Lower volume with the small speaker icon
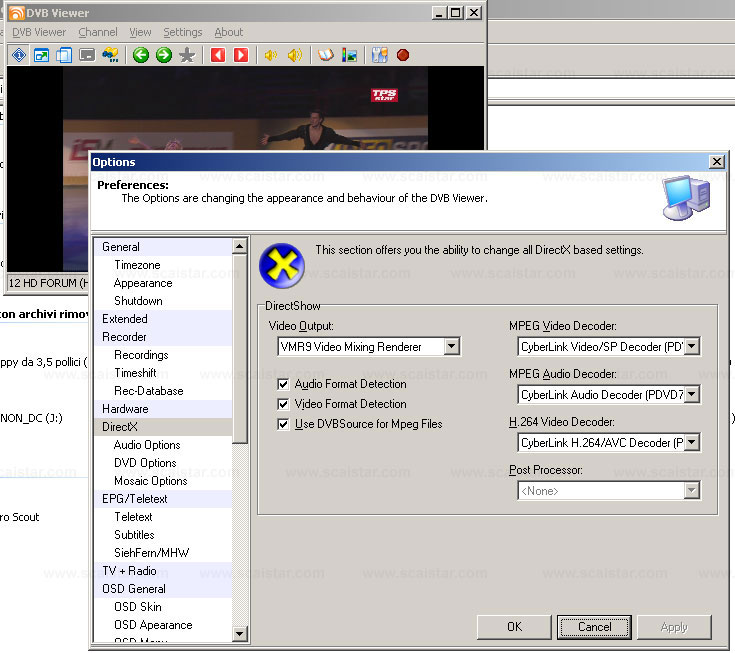This screenshot has width=735, height=653. tap(270, 55)
